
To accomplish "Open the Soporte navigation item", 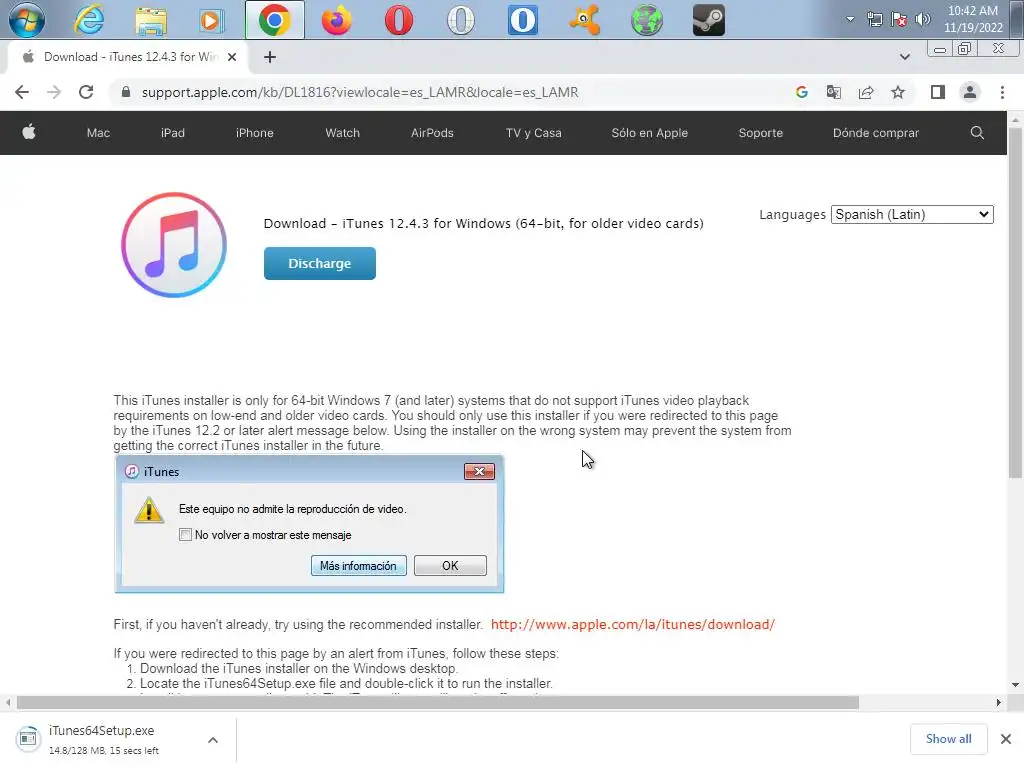I will pos(760,133).
